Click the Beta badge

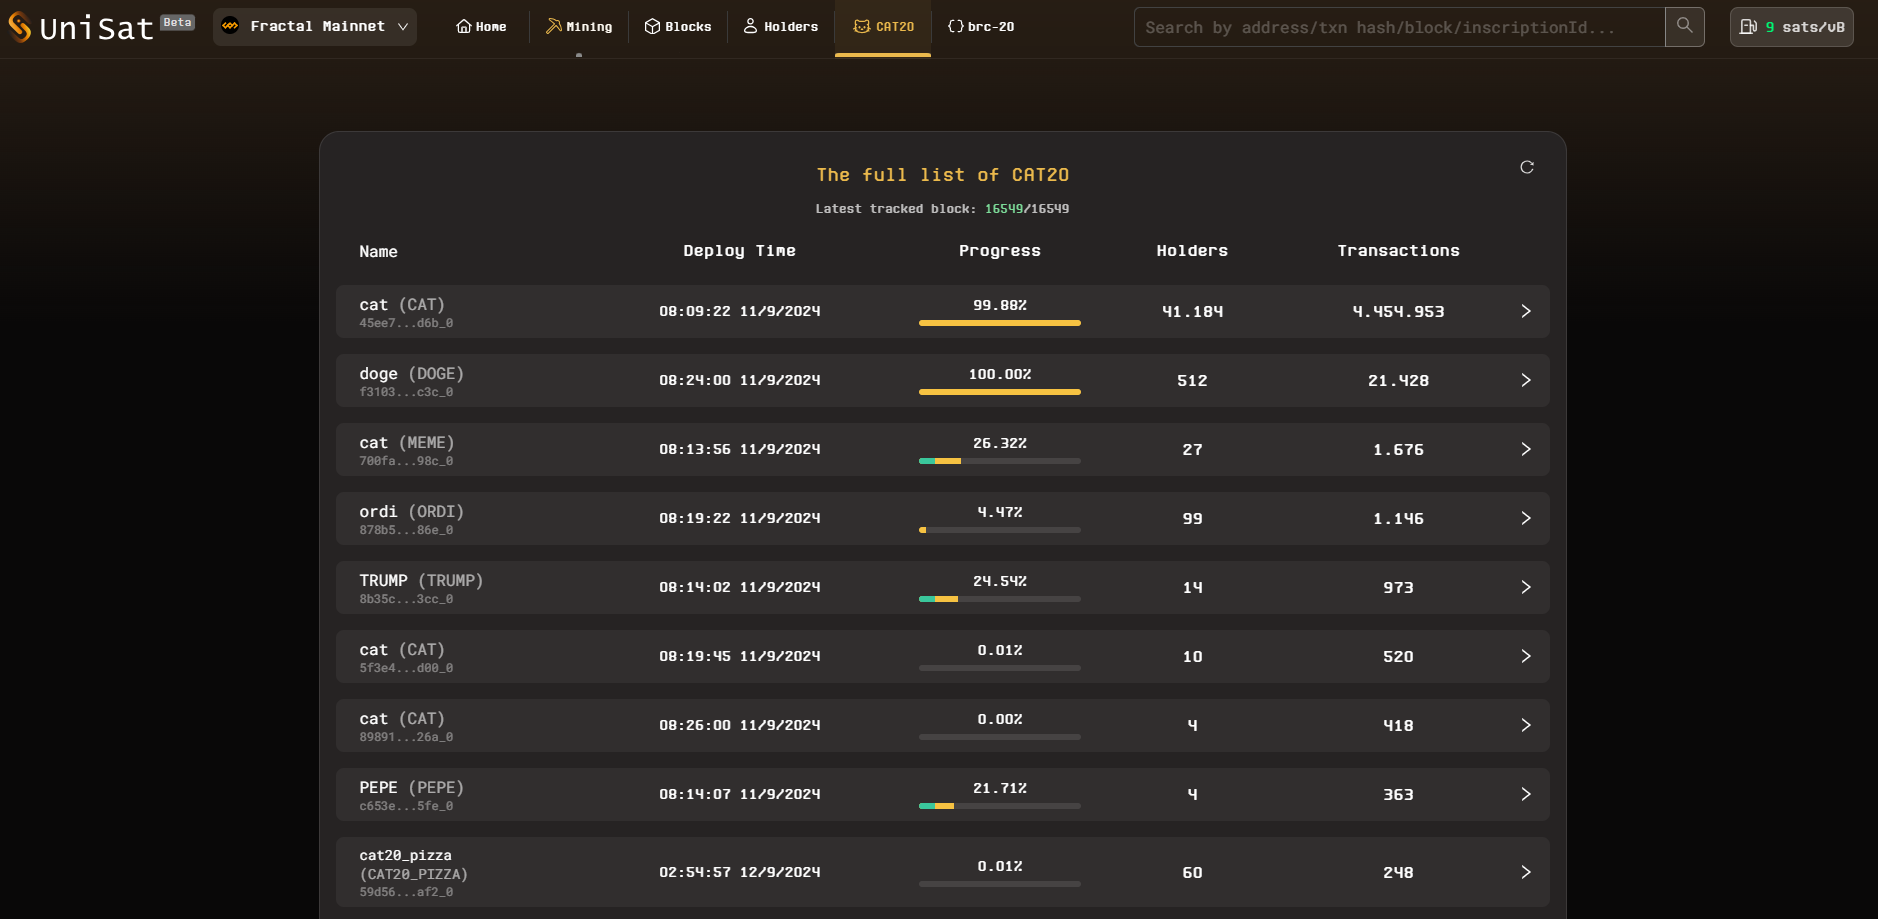(178, 22)
